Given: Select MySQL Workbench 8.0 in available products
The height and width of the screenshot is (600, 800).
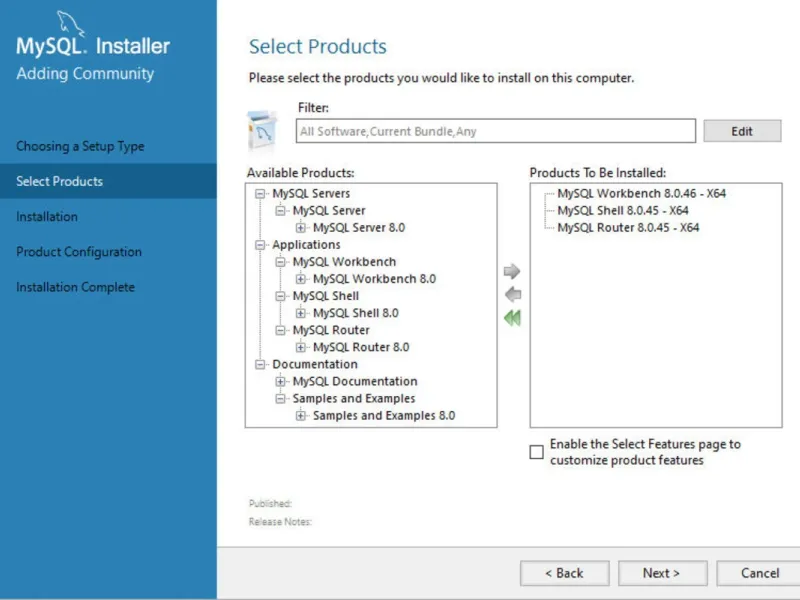Looking at the screenshot, I should [374, 279].
